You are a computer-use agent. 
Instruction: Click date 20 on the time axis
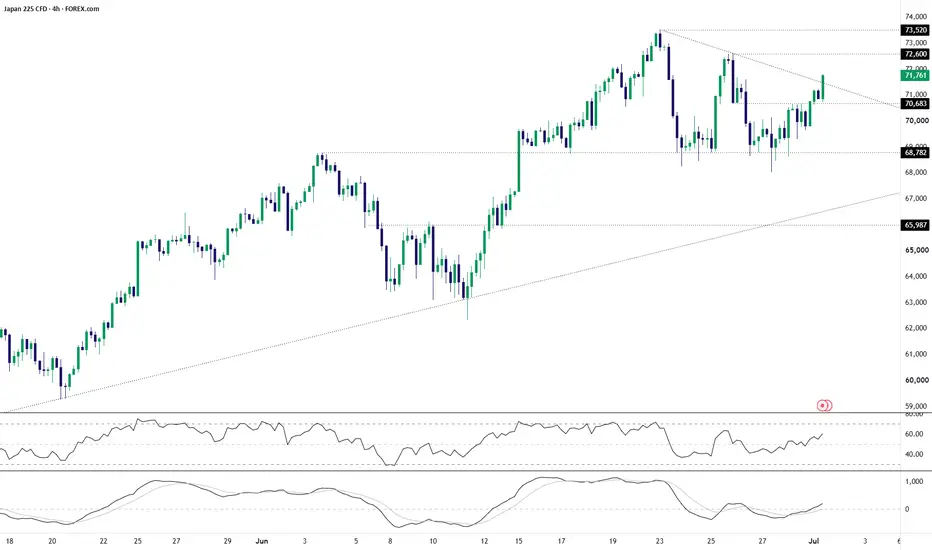click(x=52, y=541)
